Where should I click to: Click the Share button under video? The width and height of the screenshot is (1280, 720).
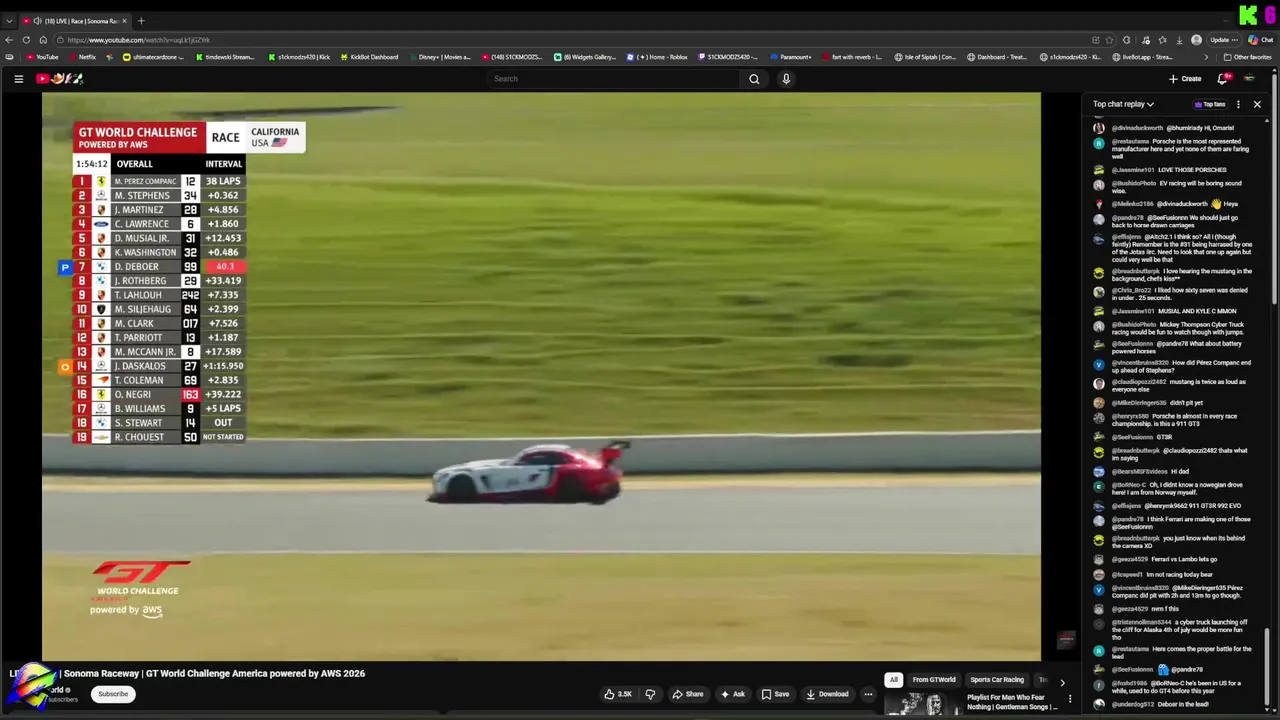tap(688, 694)
